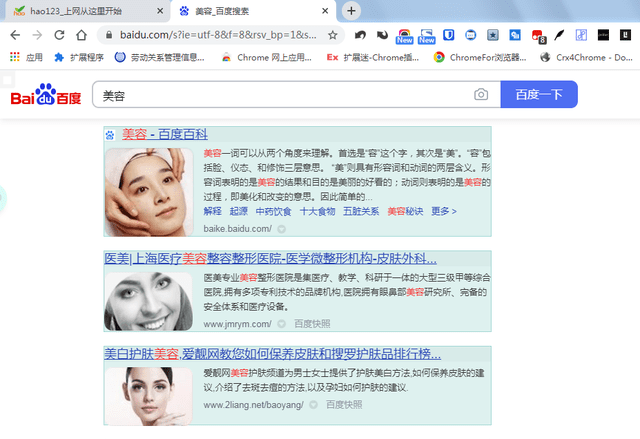Open 劳动关系管理信息 bookmark

point(160,58)
